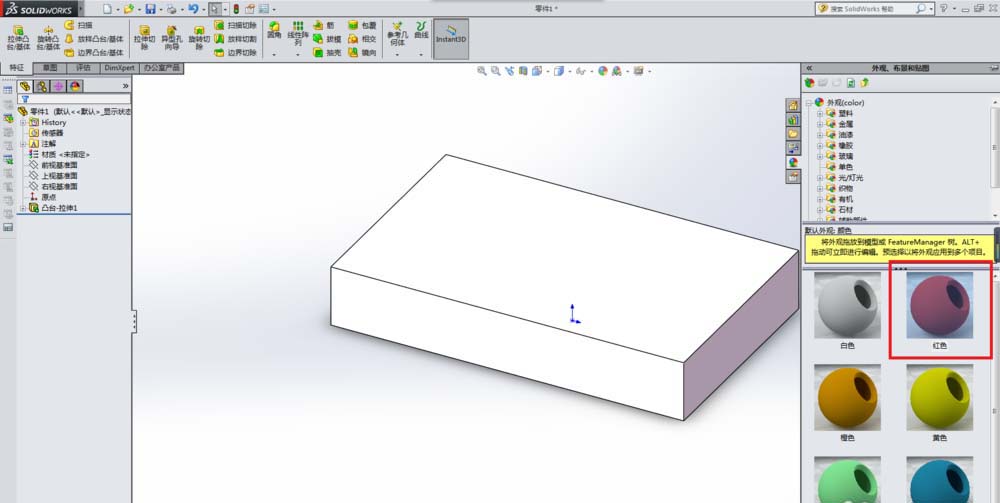Expand left panel with double chevron
The width and height of the screenshot is (1000, 503).
tap(126, 85)
